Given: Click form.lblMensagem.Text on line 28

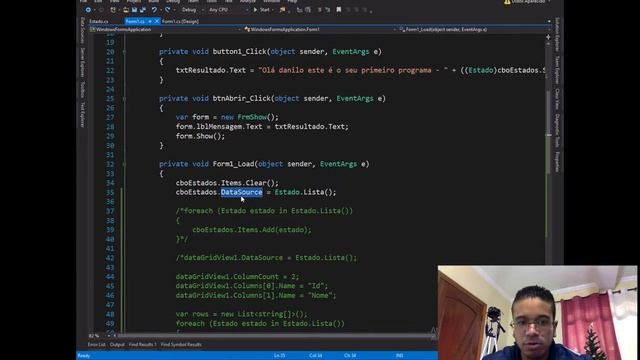Looking at the screenshot, I should click(219, 127).
